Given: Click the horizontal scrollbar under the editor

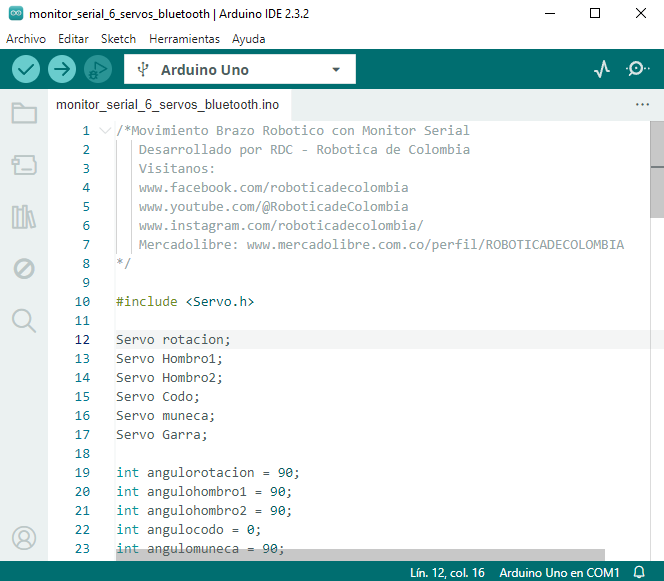Looking at the screenshot, I should tap(360, 554).
